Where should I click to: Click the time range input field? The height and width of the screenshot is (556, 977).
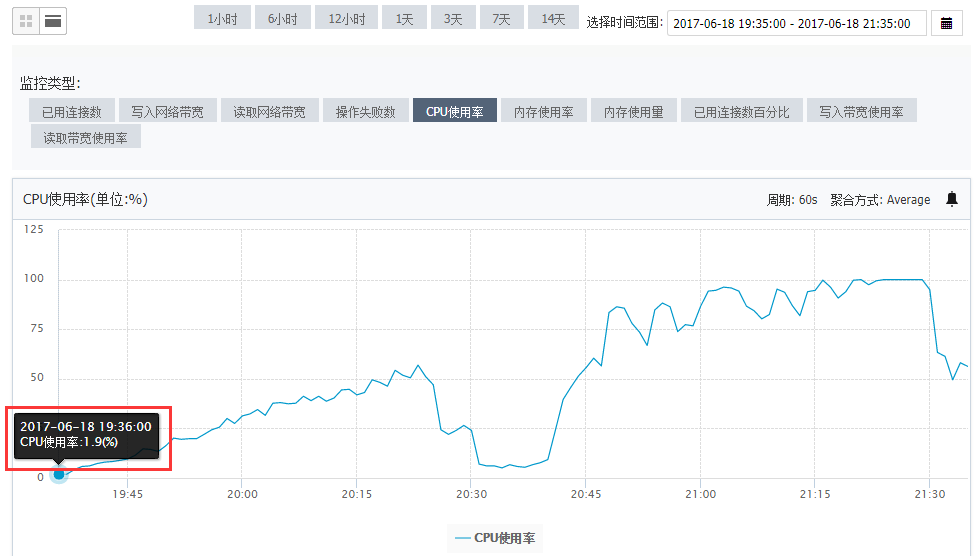[796, 23]
